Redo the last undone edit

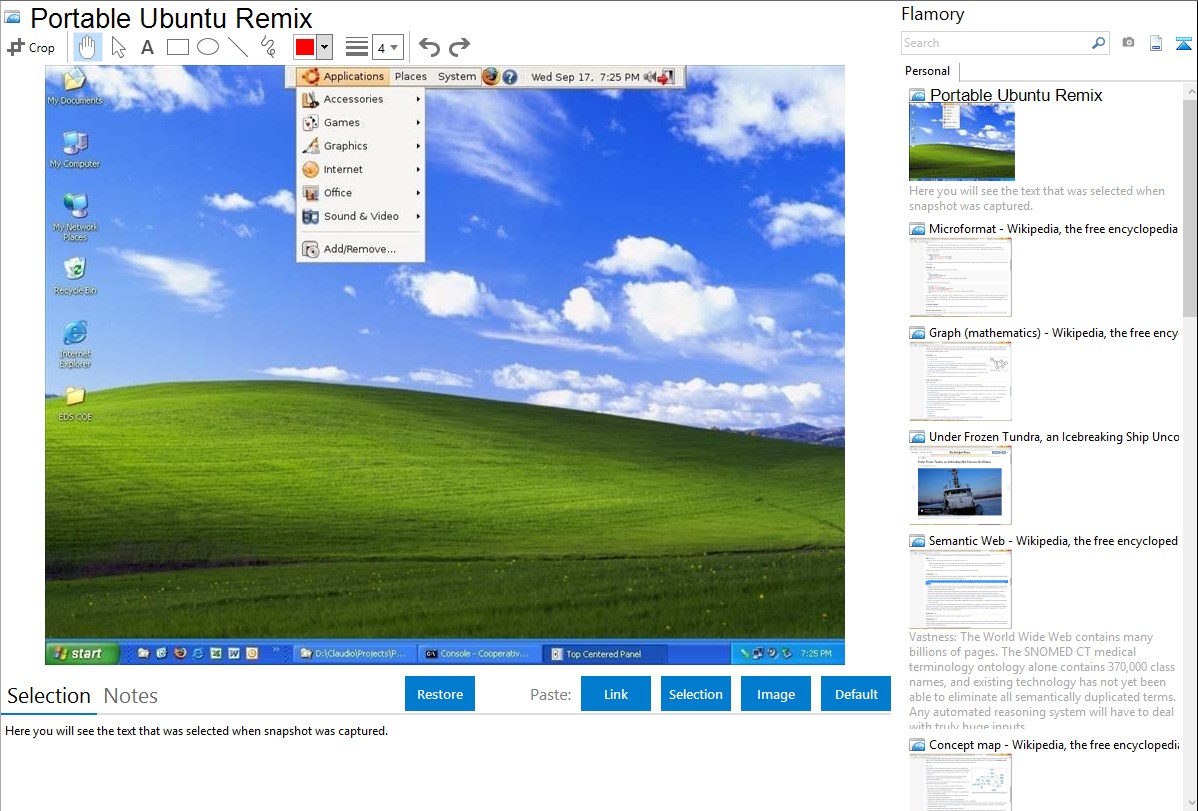point(459,47)
